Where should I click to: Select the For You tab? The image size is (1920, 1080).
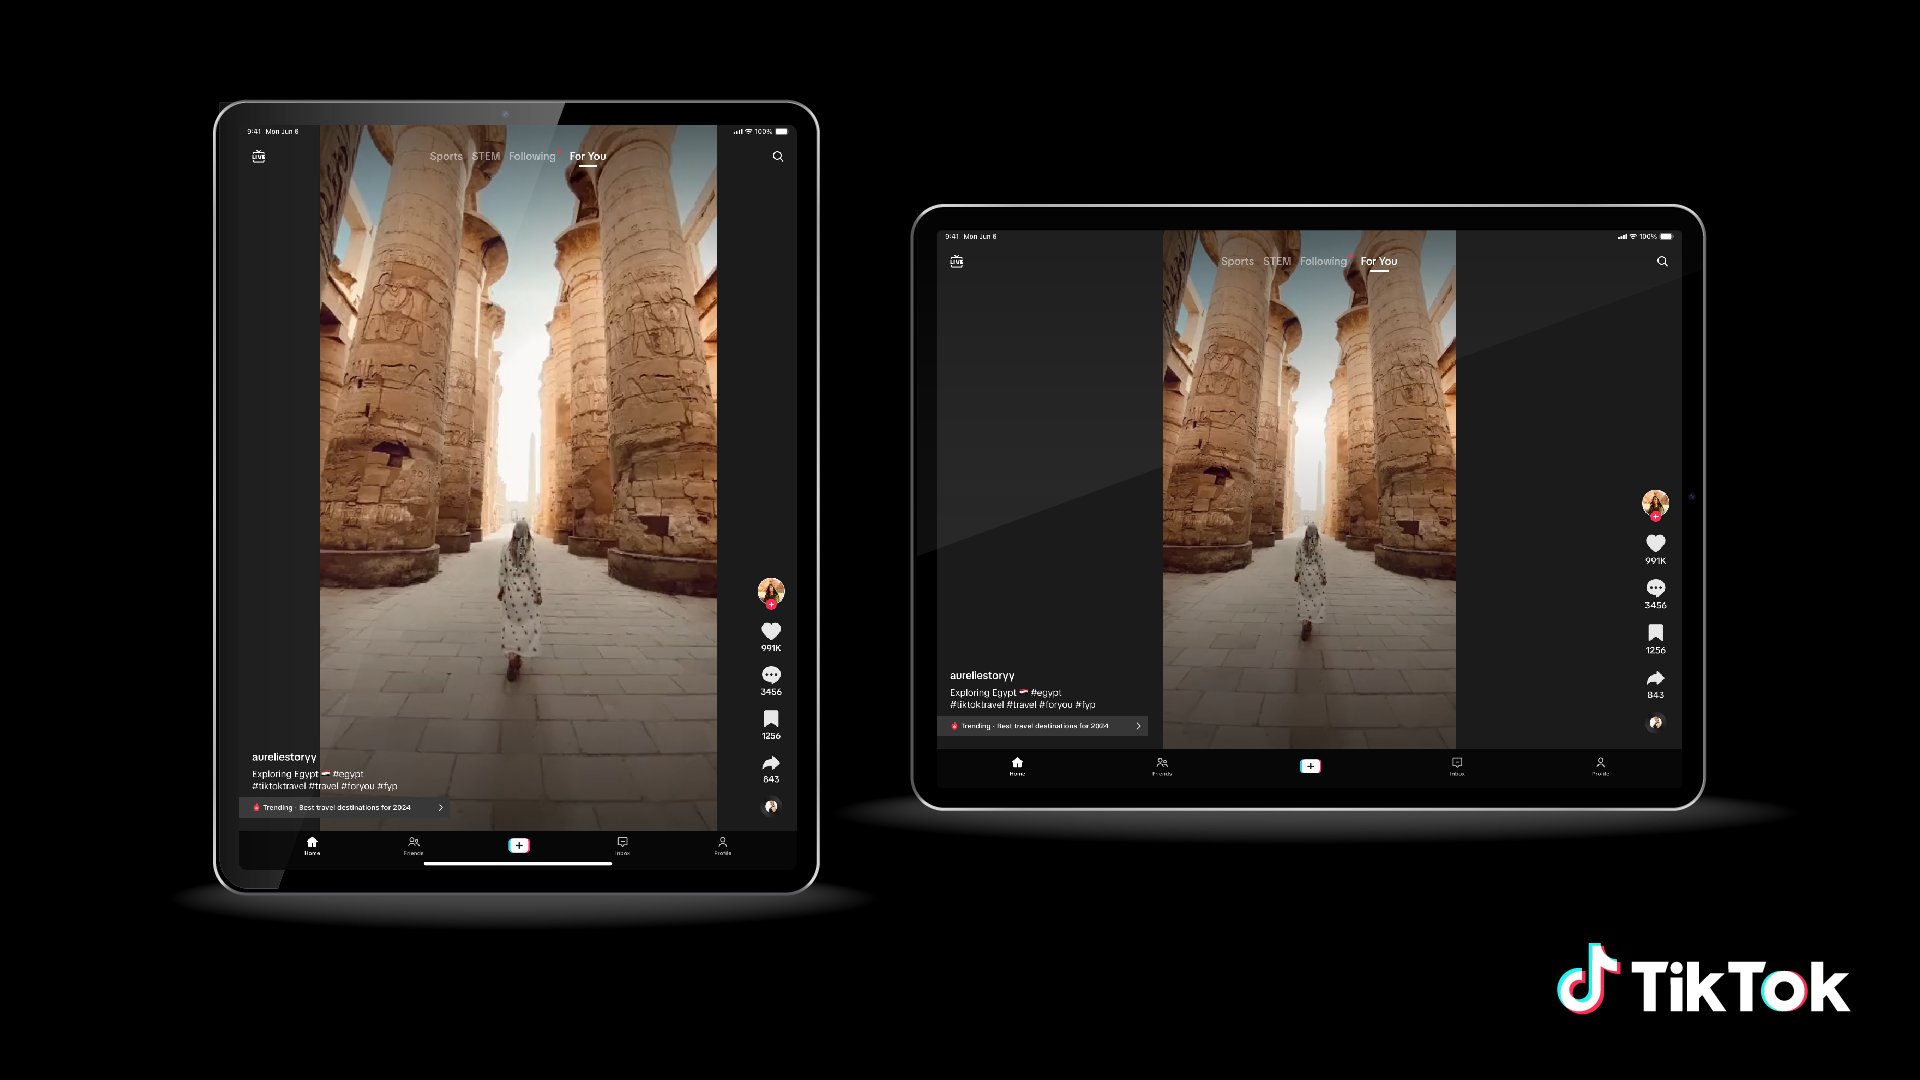[587, 156]
